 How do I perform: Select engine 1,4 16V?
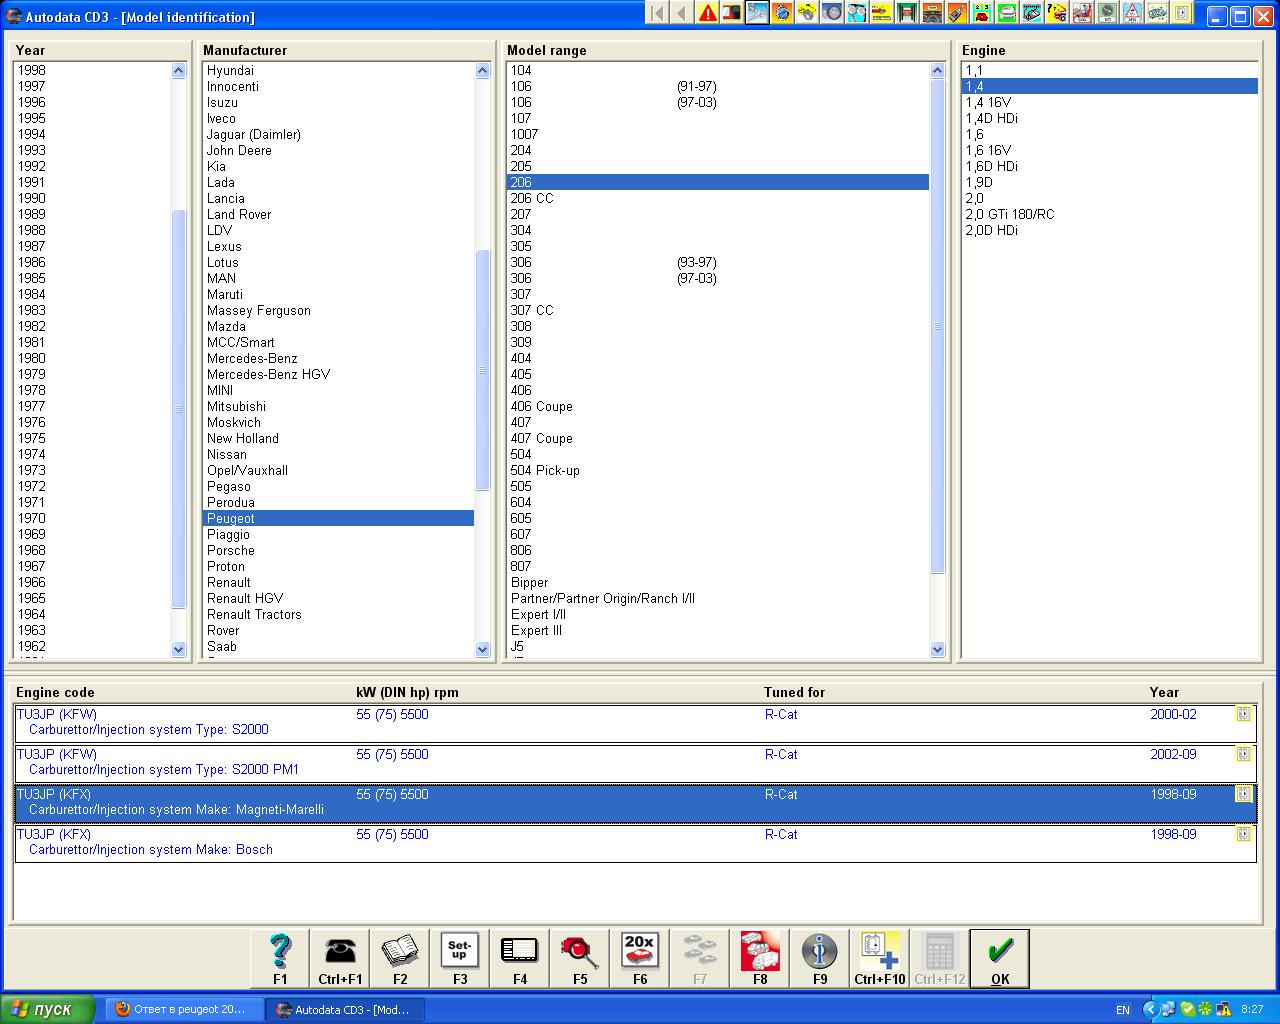pyautogui.click(x=1110, y=102)
